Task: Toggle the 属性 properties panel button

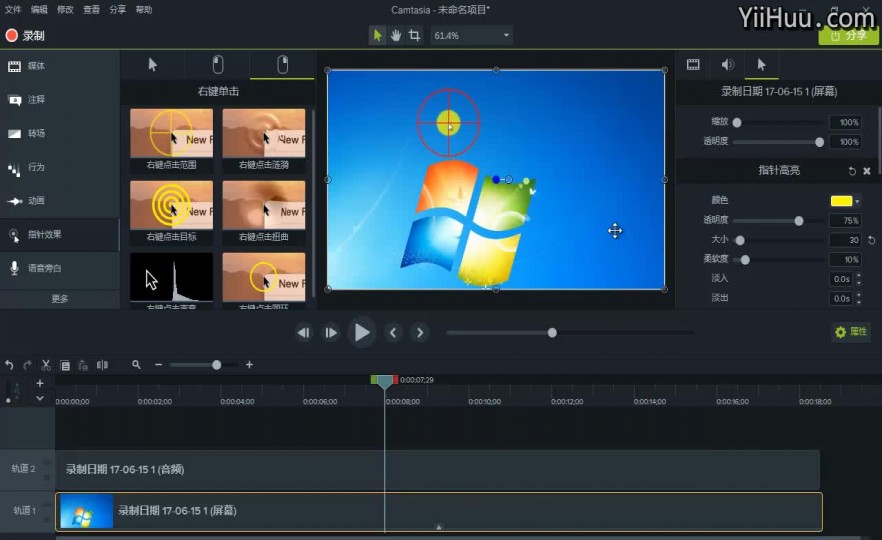Action: point(851,332)
